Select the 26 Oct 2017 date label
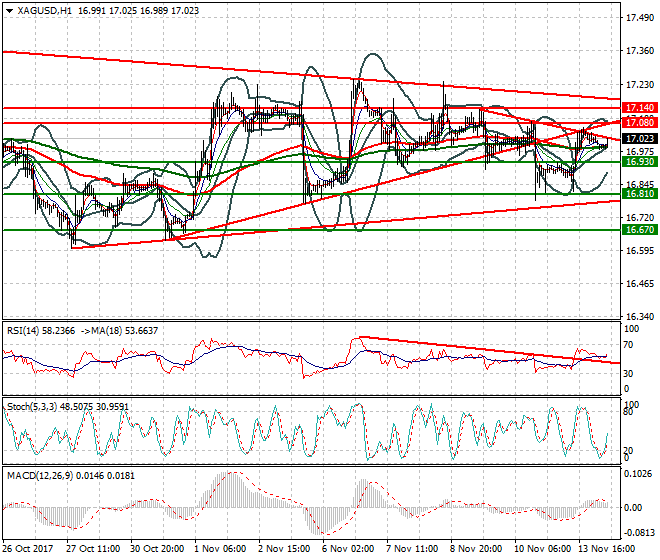660x560 pixels. point(28,549)
